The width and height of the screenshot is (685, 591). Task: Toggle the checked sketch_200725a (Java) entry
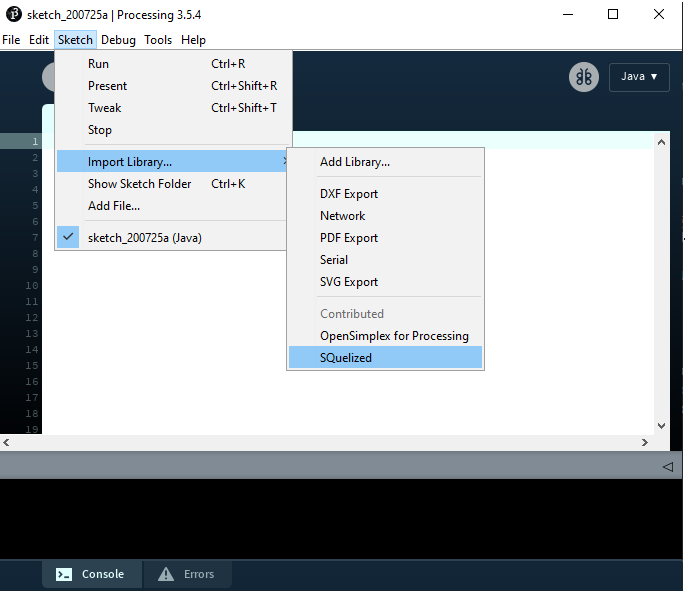click(172, 237)
